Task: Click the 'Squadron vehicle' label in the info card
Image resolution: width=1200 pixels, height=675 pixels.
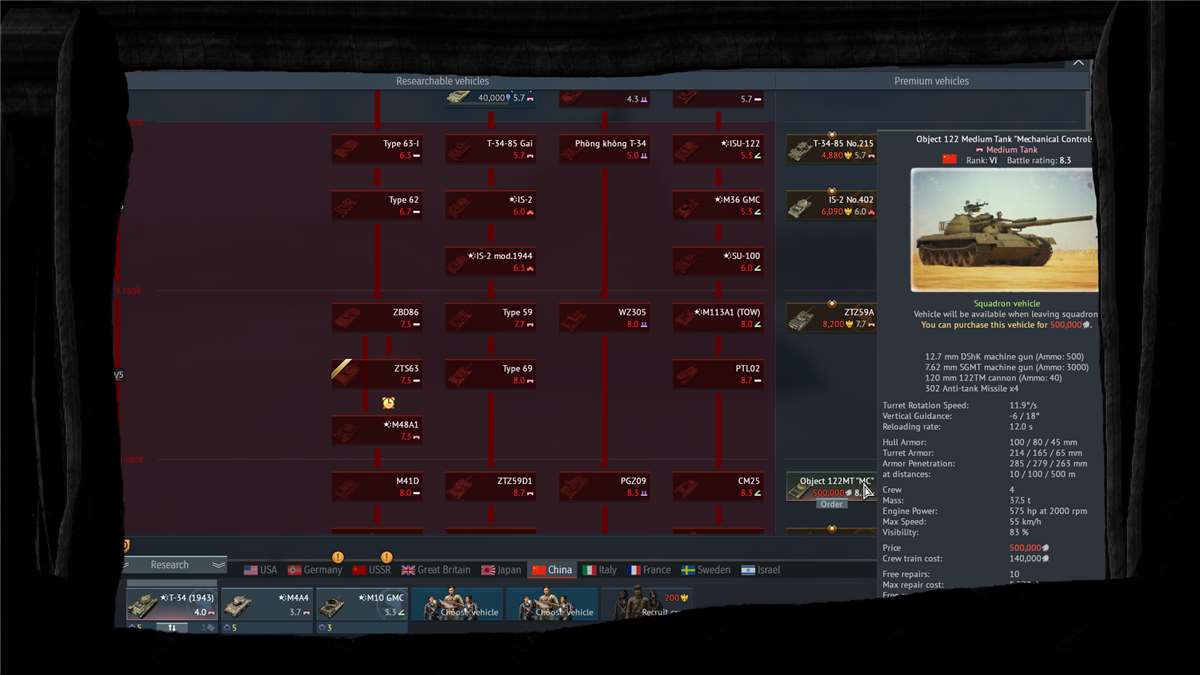Action: click(x=1006, y=303)
